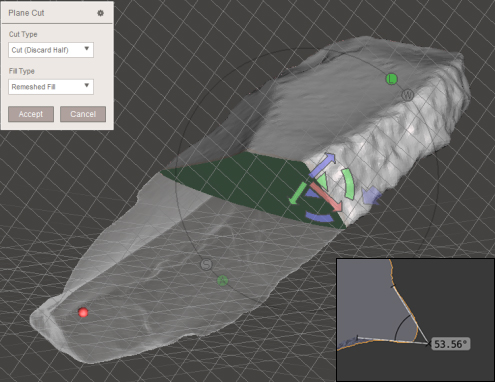
Task: Click the Cancel button
Action: coord(83,114)
